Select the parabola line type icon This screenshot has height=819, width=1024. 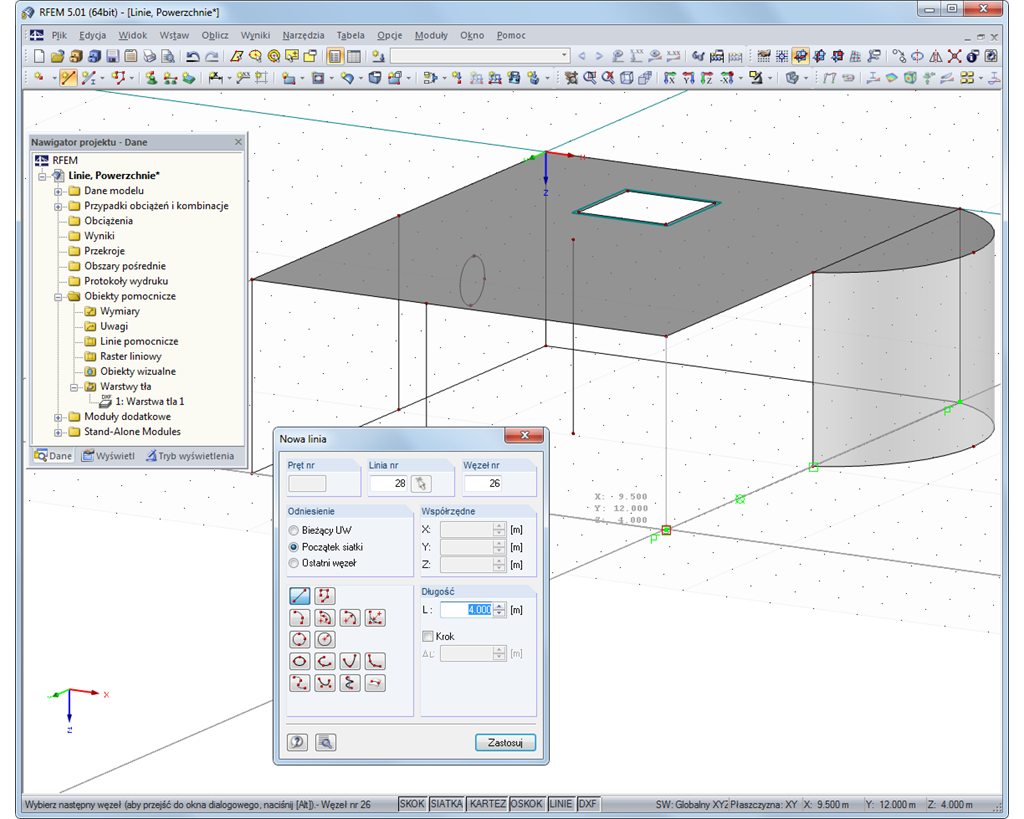pyautogui.click(x=350, y=661)
